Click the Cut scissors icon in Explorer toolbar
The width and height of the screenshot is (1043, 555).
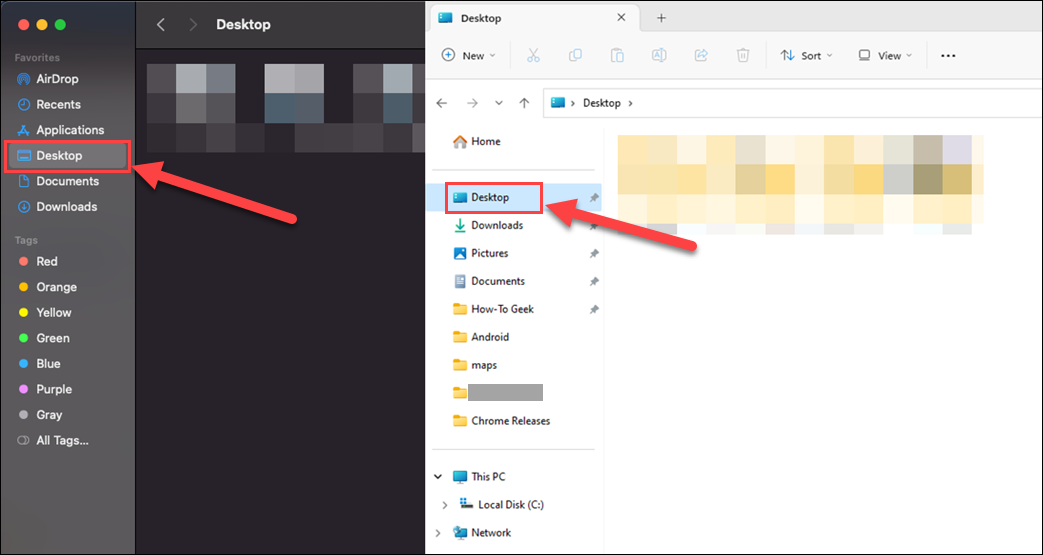[533, 56]
